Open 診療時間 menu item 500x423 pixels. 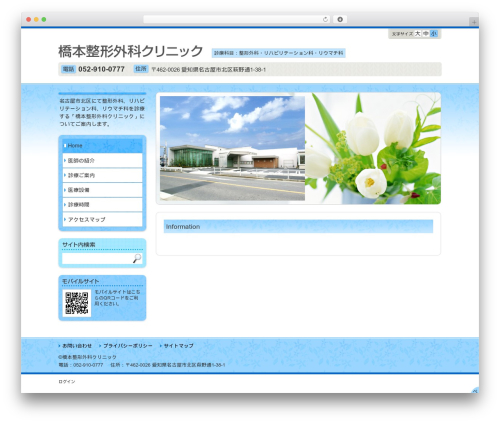pos(102,204)
